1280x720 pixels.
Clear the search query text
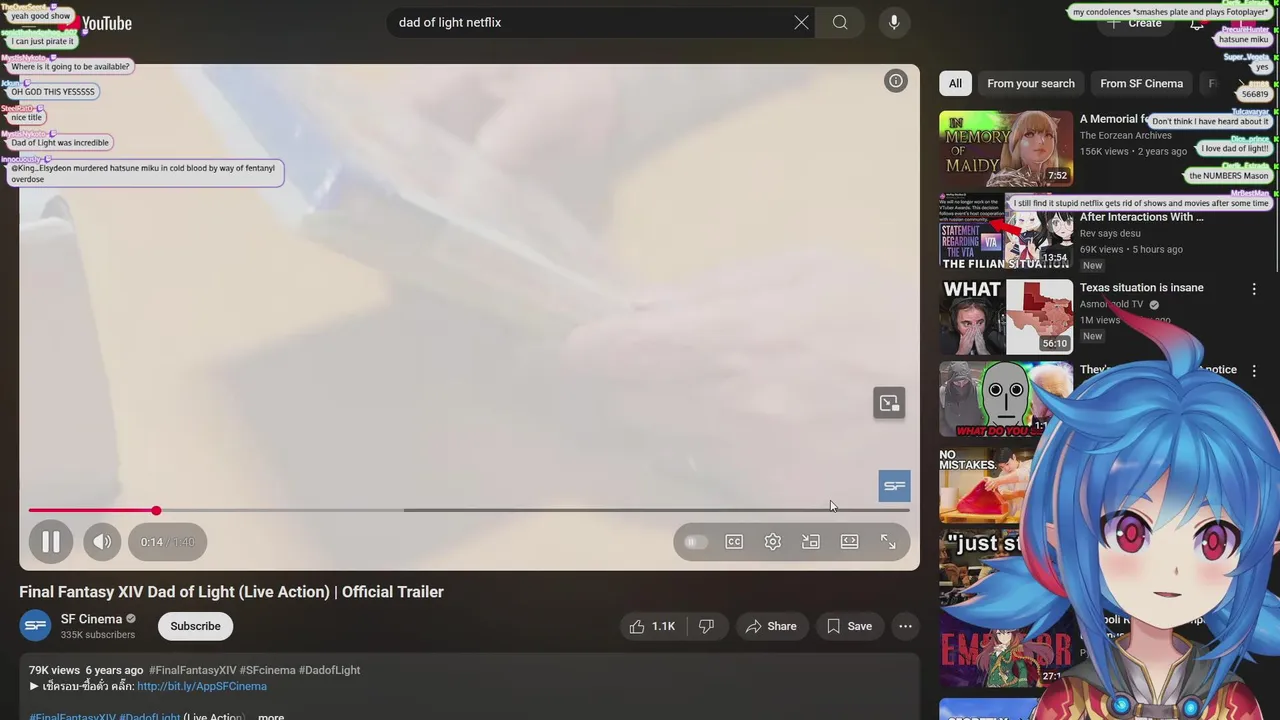coord(801,22)
